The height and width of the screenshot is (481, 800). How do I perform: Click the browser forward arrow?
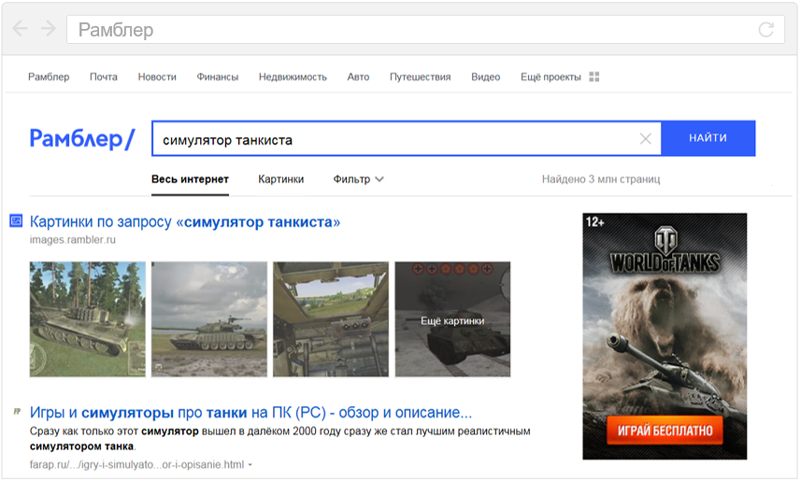coord(48,29)
